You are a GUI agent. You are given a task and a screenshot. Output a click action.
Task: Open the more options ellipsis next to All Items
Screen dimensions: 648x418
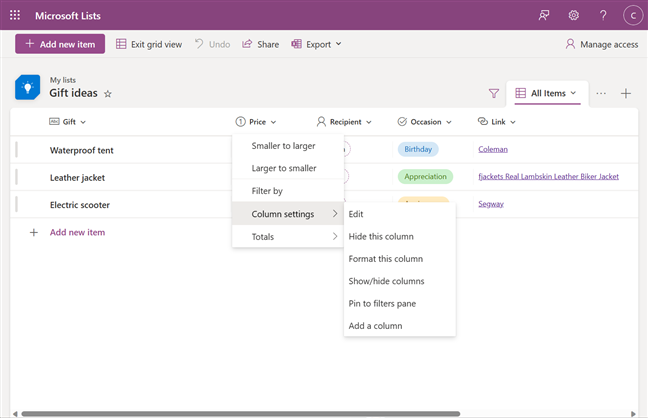(x=601, y=93)
